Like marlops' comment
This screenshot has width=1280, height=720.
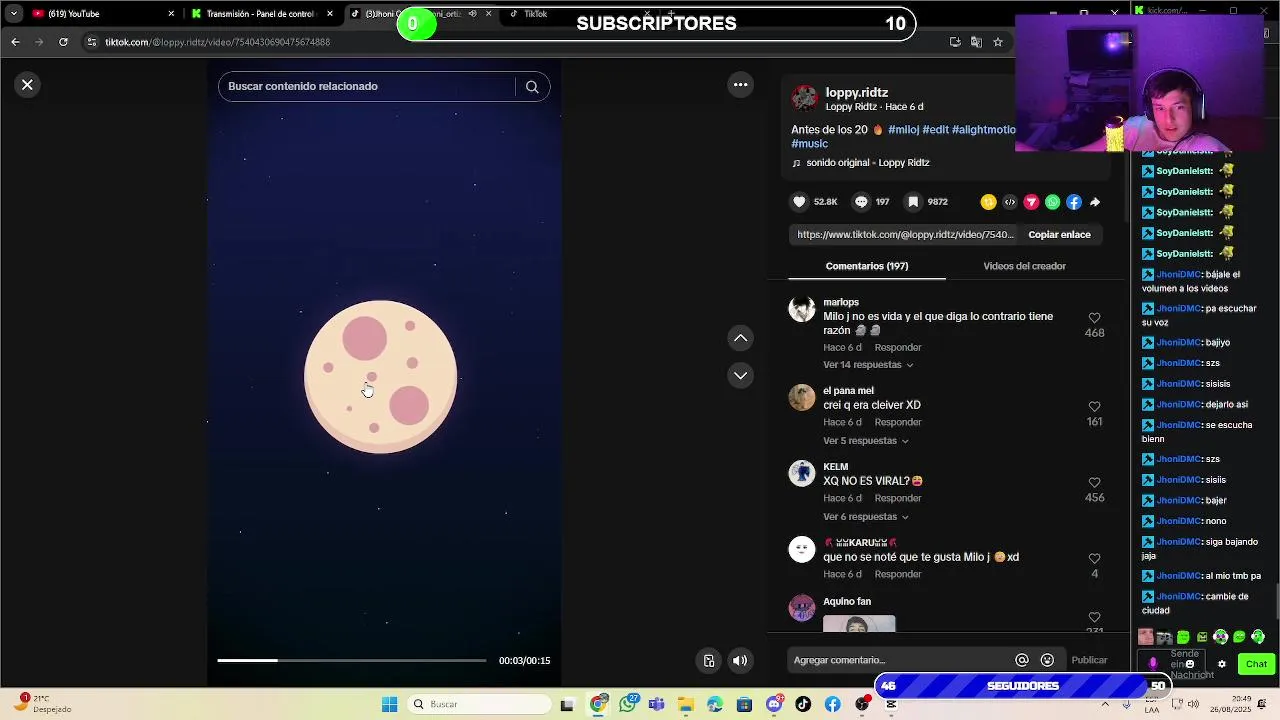point(1094,318)
